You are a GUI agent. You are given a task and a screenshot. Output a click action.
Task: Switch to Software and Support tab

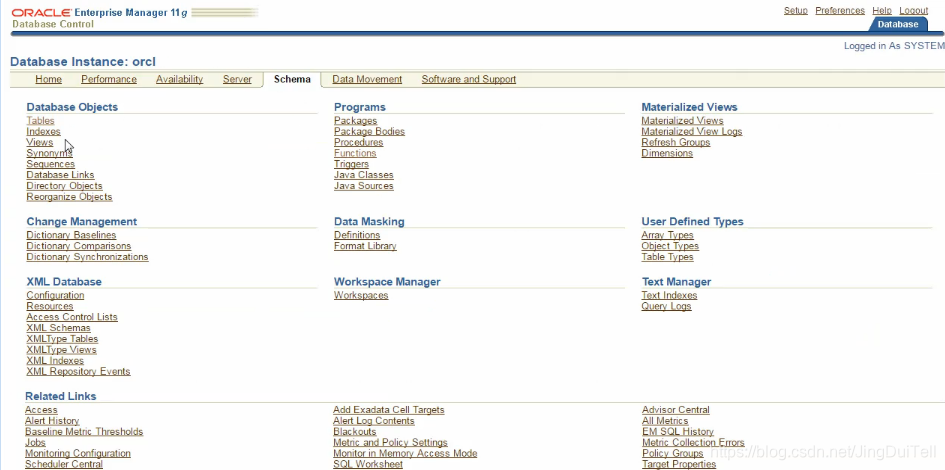tap(468, 79)
